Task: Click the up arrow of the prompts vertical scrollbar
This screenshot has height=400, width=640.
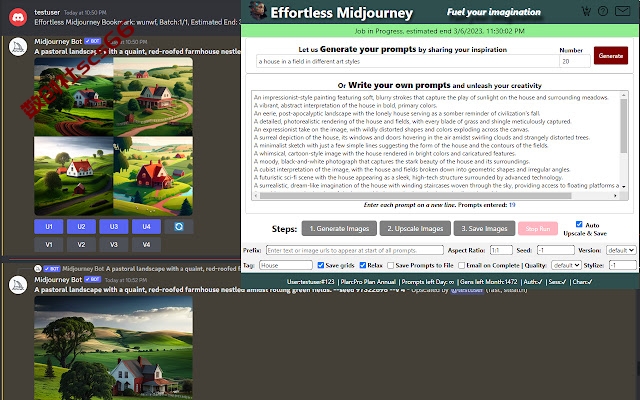Action: 624,95
